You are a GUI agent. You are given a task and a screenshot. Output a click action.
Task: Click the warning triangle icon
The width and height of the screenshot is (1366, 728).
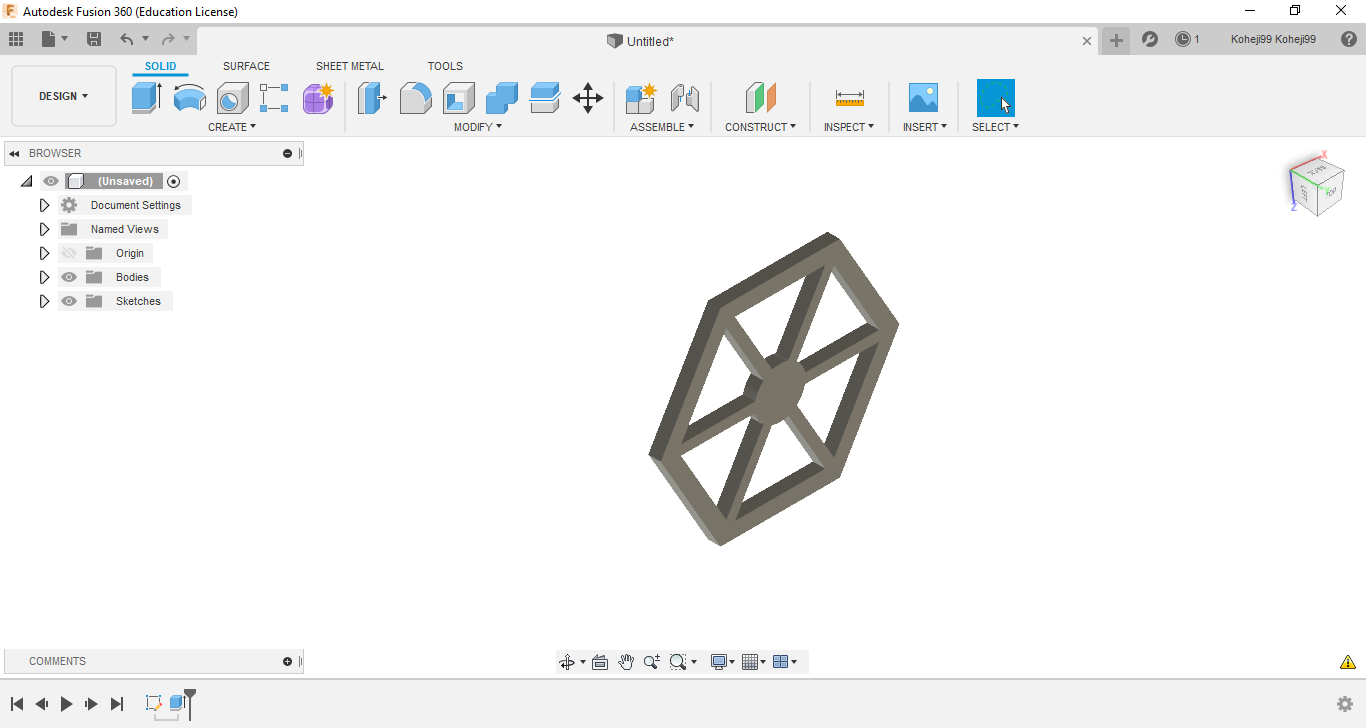pyautogui.click(x=1348, y=662)
